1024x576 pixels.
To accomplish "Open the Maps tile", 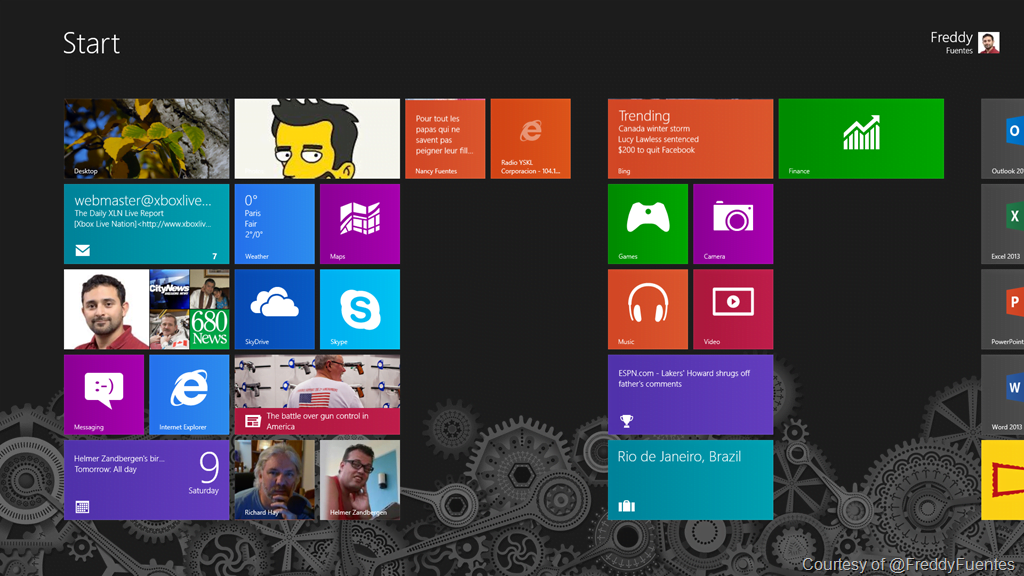I will click(x=359, y=223).
